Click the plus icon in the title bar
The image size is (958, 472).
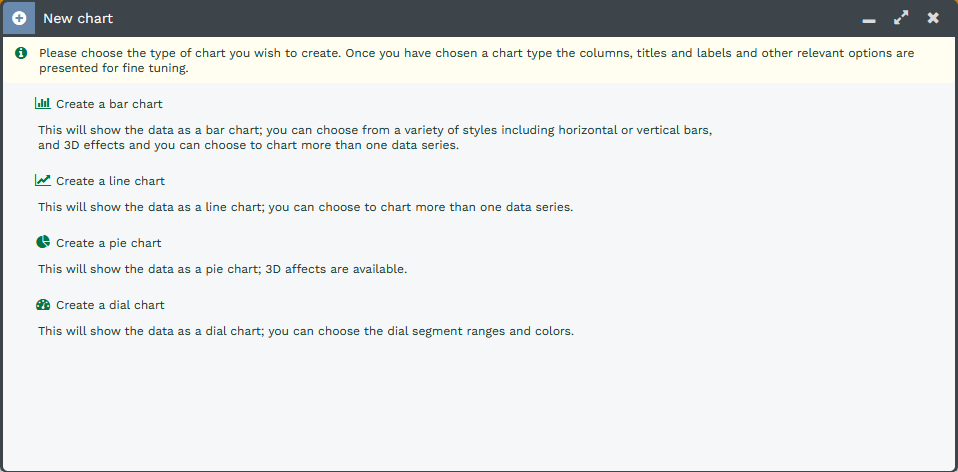pos(19,18)
